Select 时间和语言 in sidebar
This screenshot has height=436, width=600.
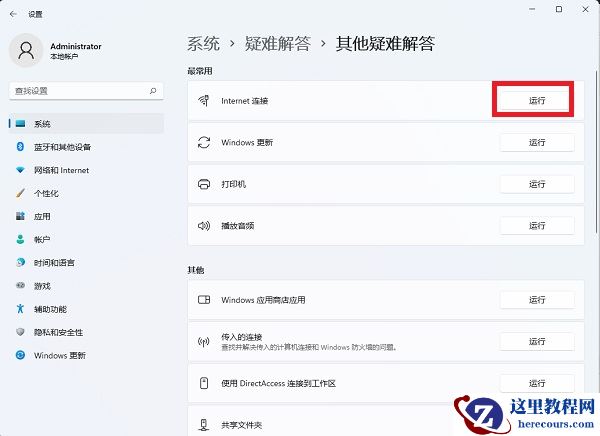tap(86, 263)
